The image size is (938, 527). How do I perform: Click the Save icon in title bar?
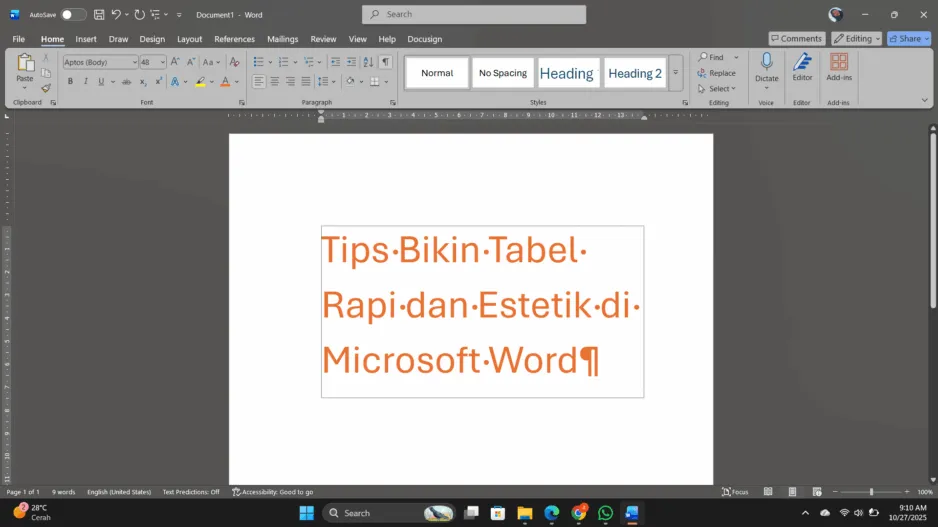(x=99, y=14)
